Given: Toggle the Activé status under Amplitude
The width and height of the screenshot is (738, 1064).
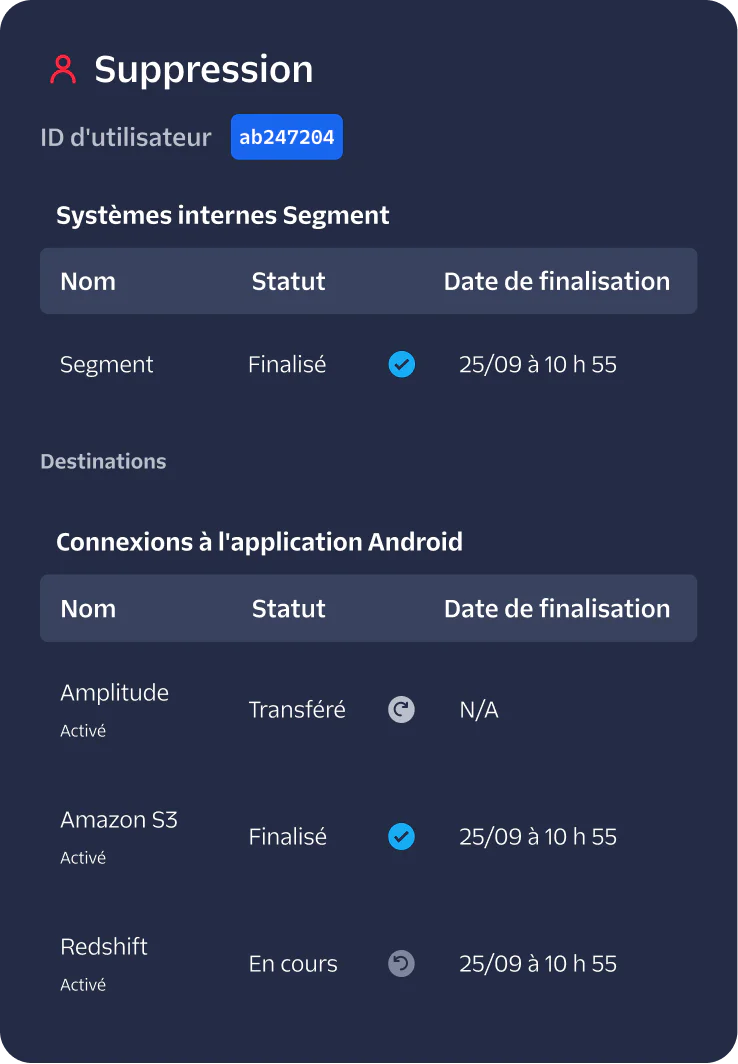Looking at the screenshot, I should [82, 730].
